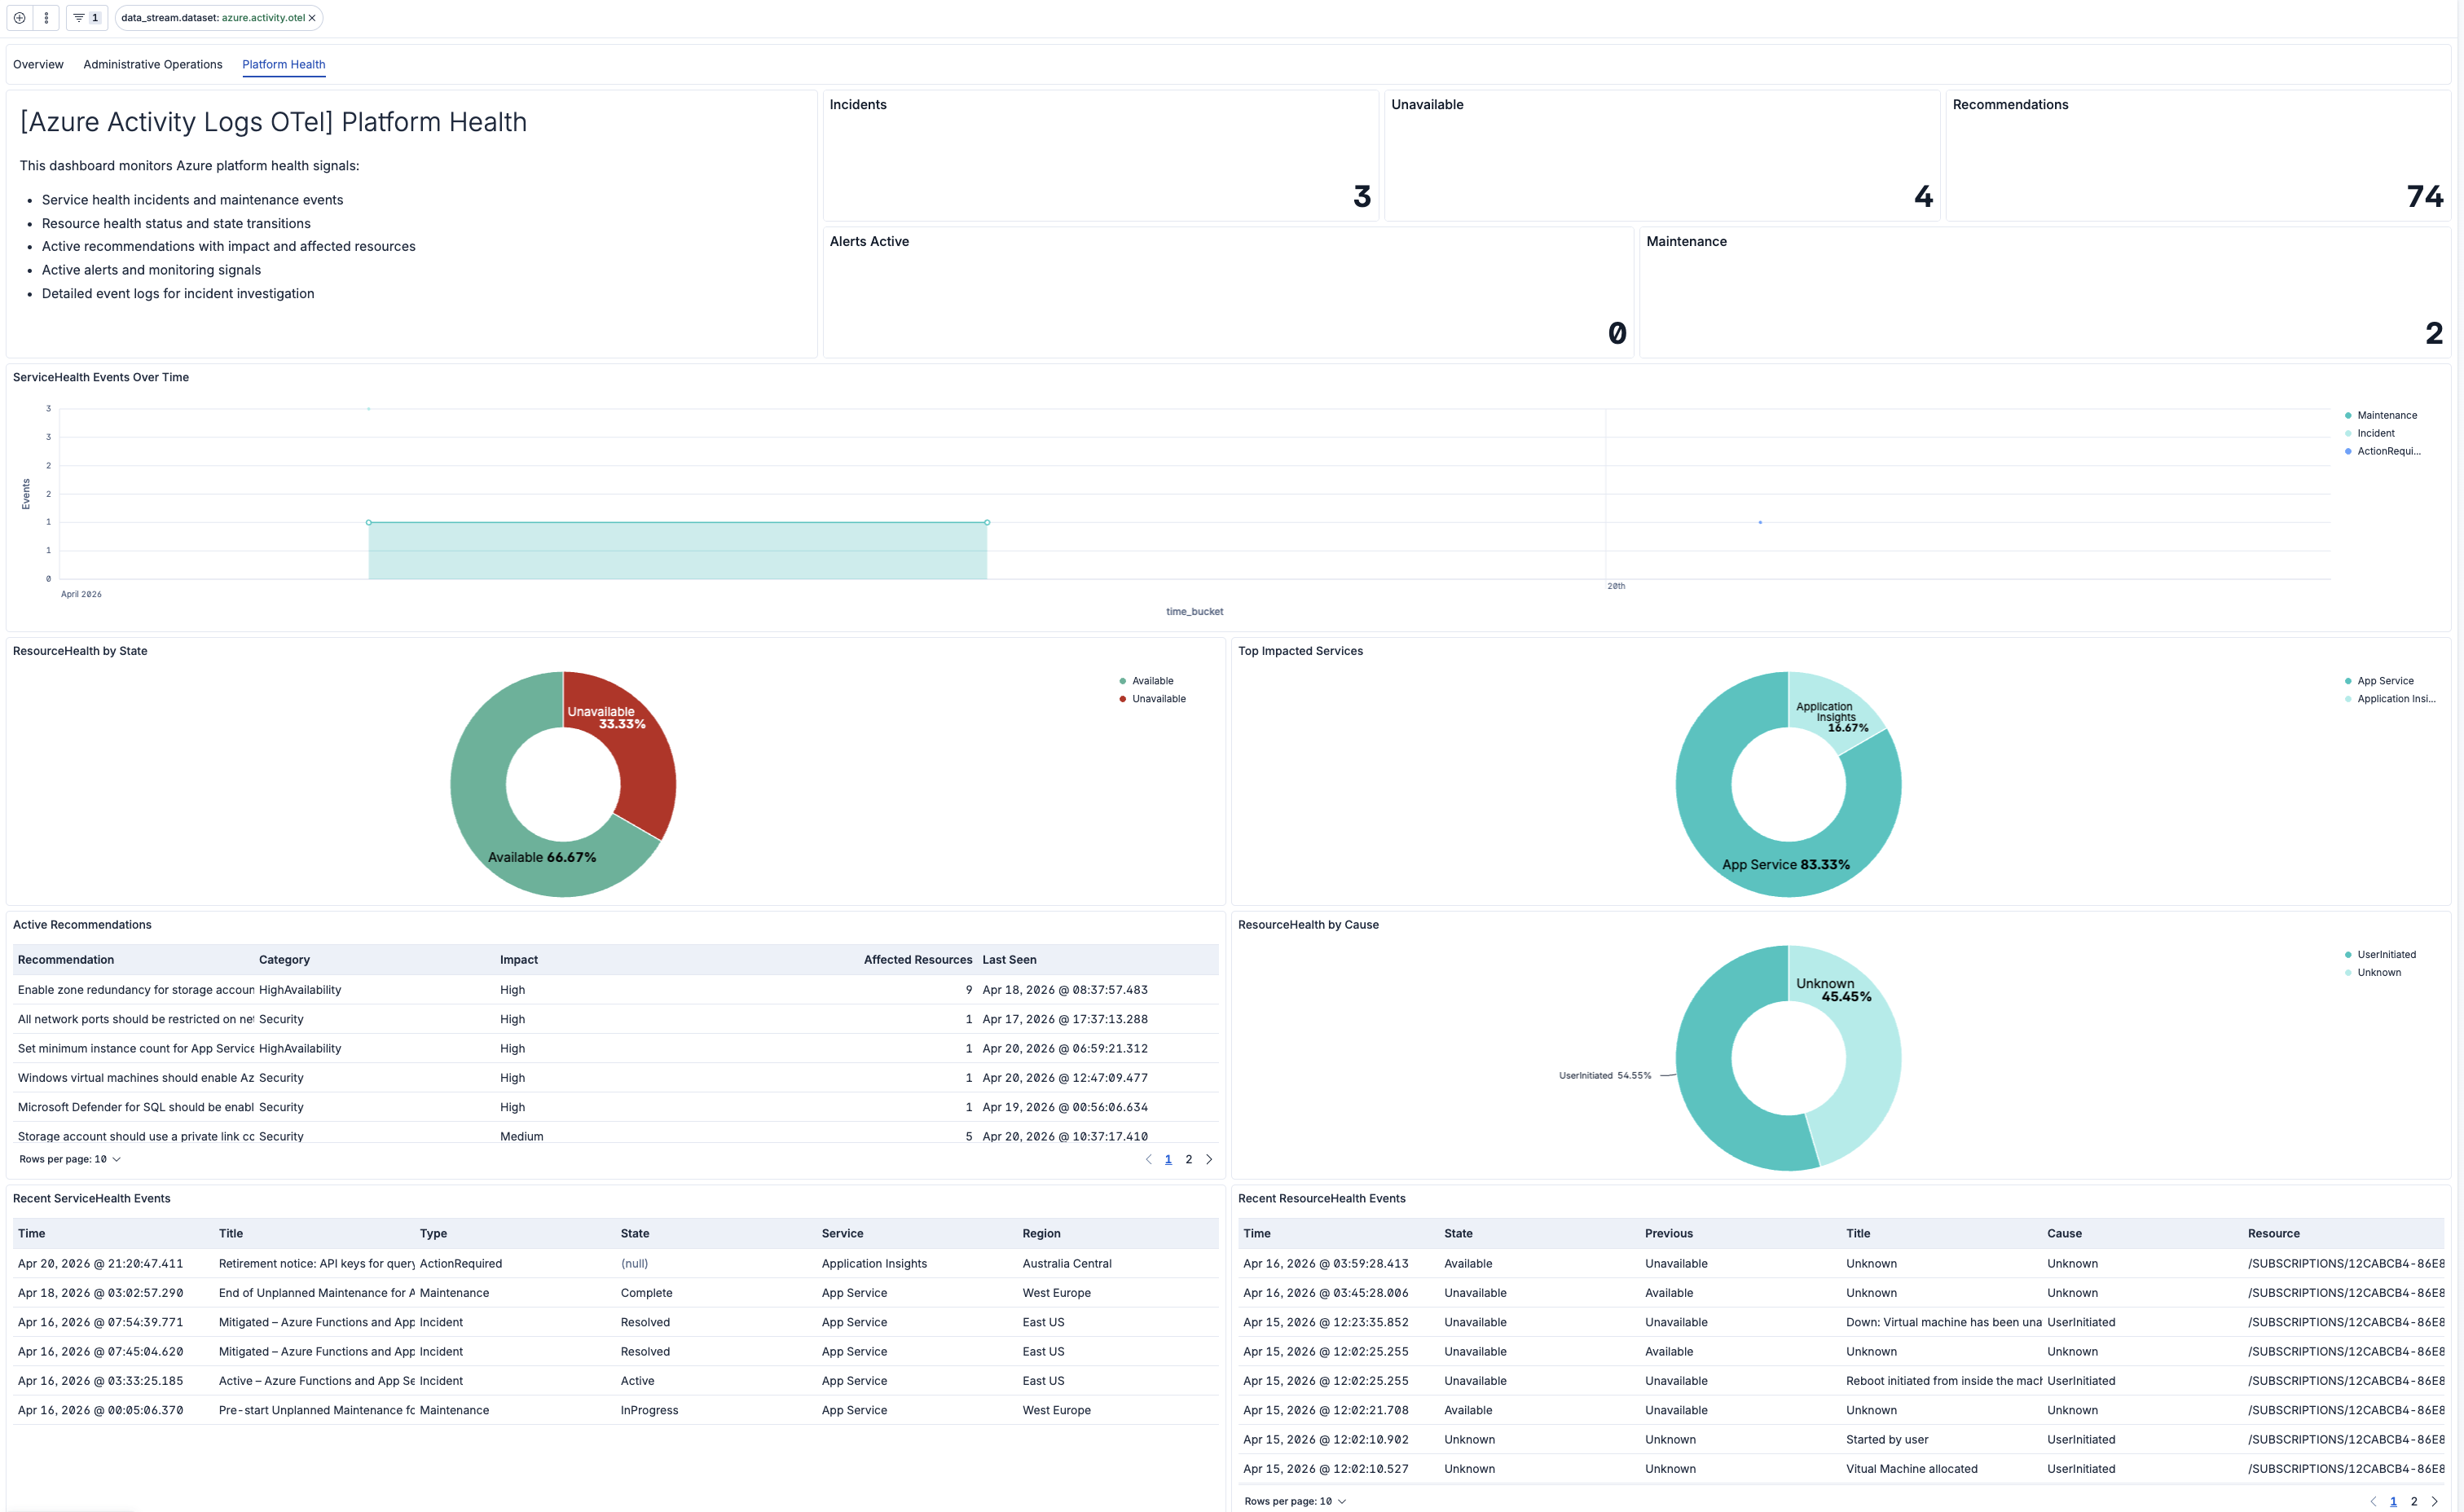
Task: Advance Recent ResourceHealth Events to next page
Action: [x=2435, y=1501]
